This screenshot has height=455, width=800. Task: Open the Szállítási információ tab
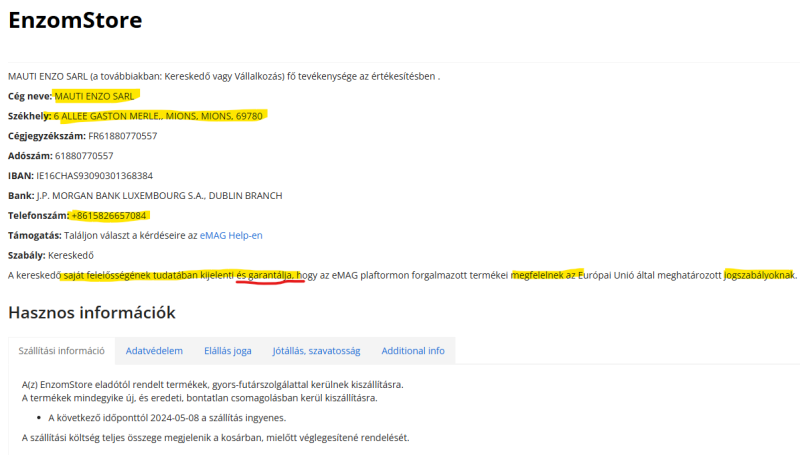62,351
